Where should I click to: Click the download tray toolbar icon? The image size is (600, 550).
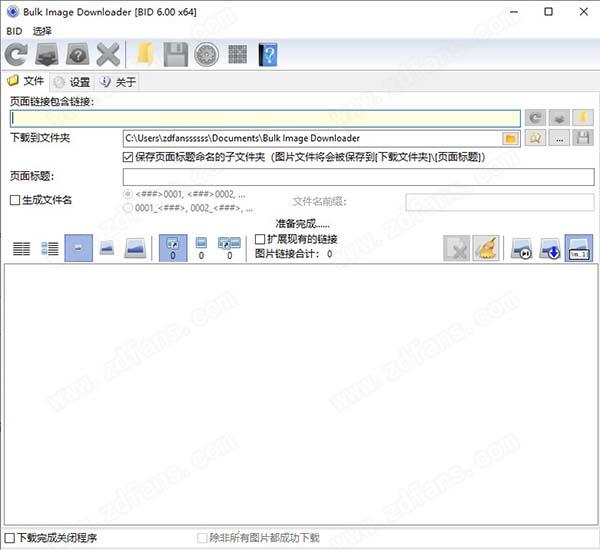point(47,55)
